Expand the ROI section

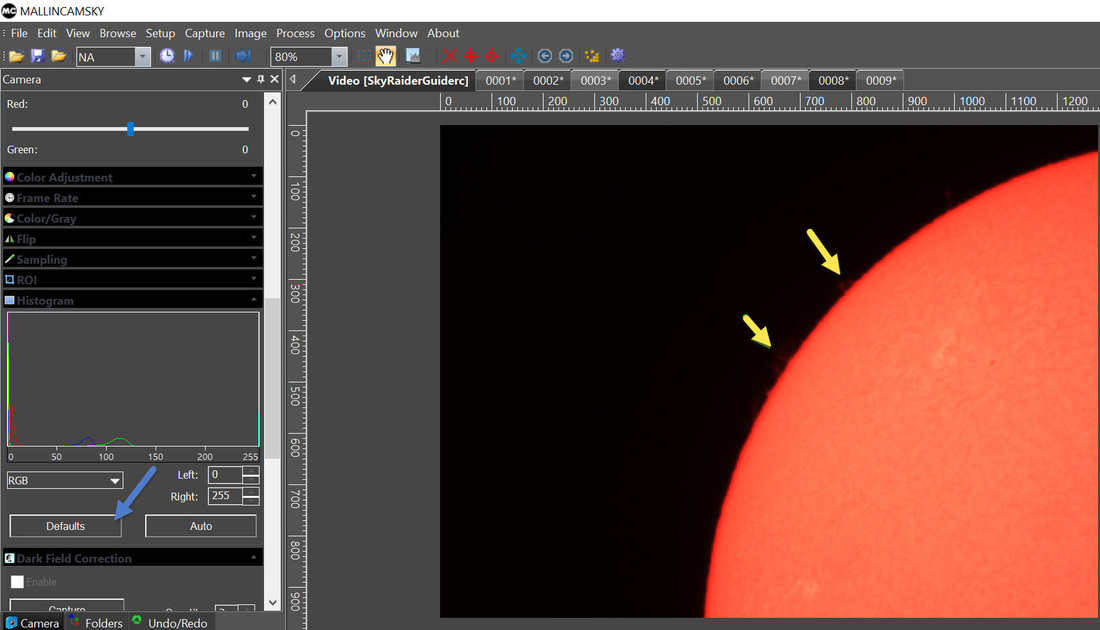133,279
